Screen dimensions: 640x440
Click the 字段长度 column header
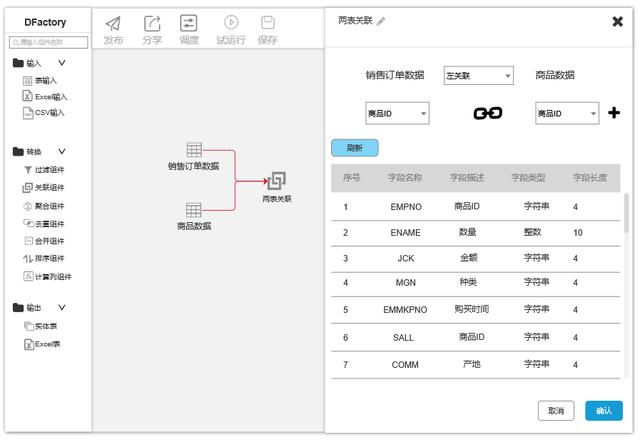pos(590,178)
